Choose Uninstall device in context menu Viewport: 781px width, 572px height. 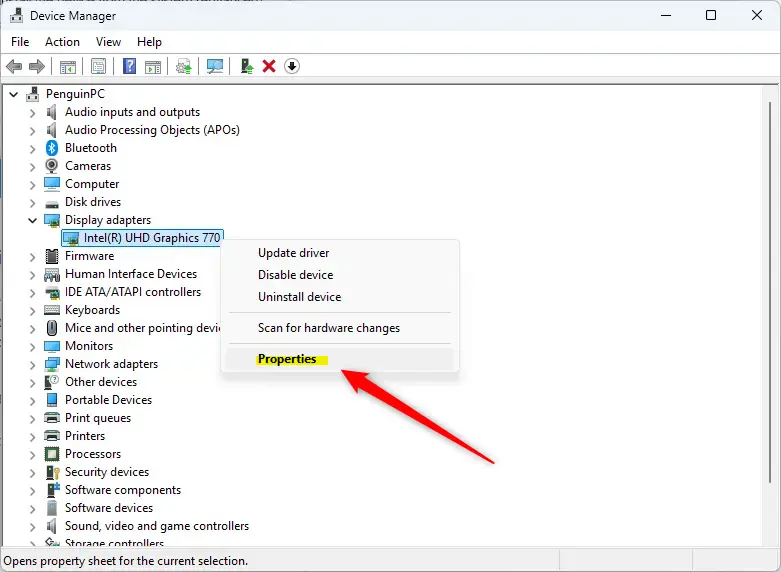tap(340, 297)
